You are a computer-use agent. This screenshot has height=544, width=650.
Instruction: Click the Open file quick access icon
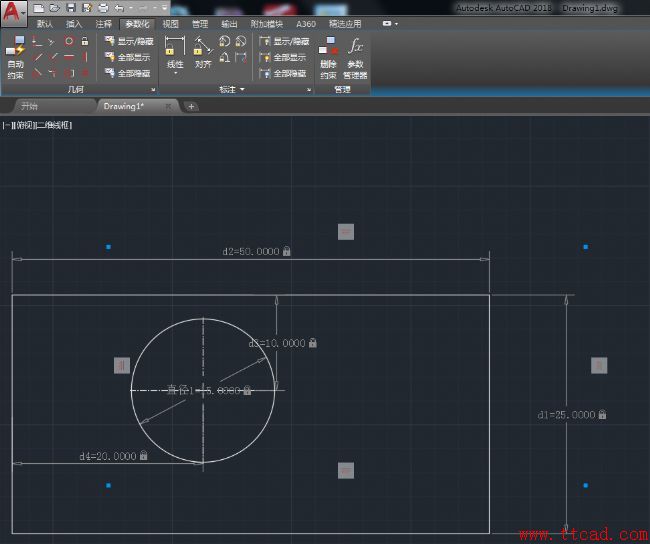tap(54, 7)
